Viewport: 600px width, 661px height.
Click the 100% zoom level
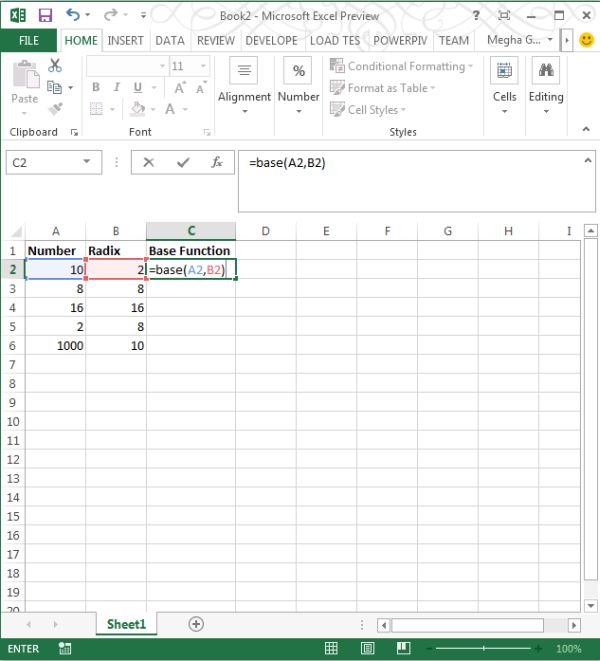click(x=568, y=648)
